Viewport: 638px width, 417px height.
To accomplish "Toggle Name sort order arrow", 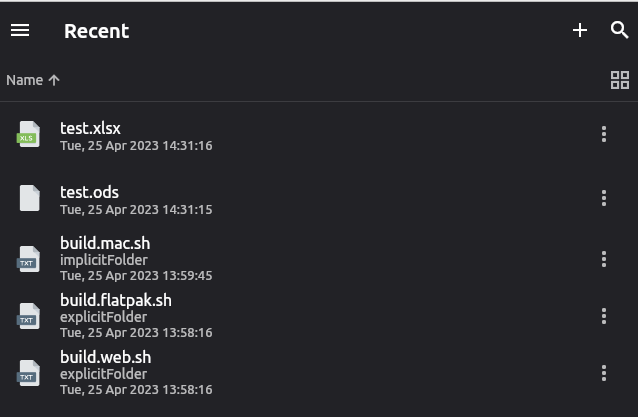I will pos(54,80).
